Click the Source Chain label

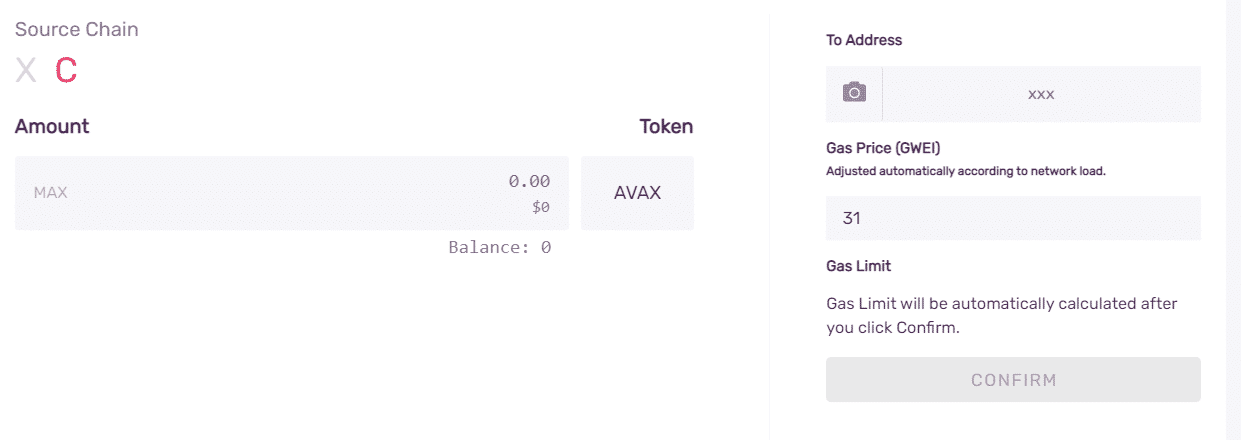(77, 29)
